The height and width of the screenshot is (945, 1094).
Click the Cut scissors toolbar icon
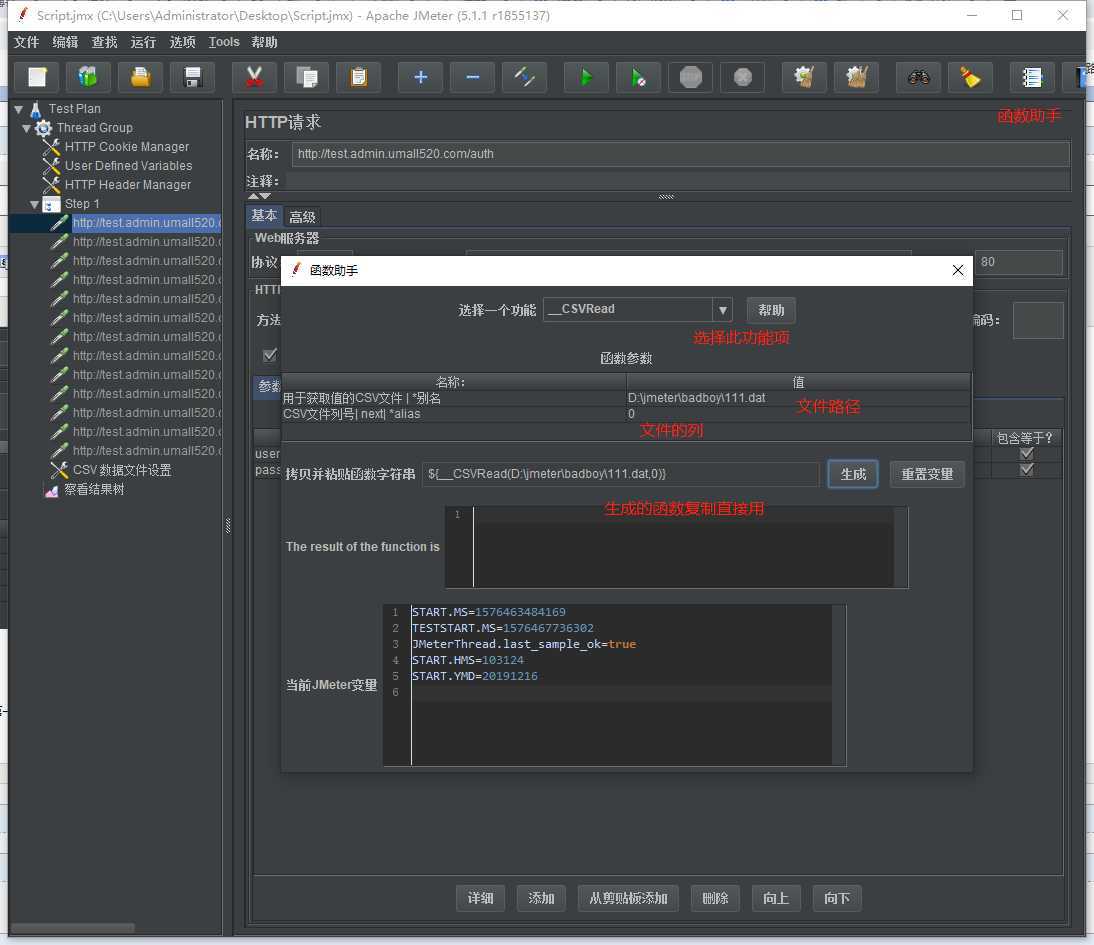(x=254, y=77)
